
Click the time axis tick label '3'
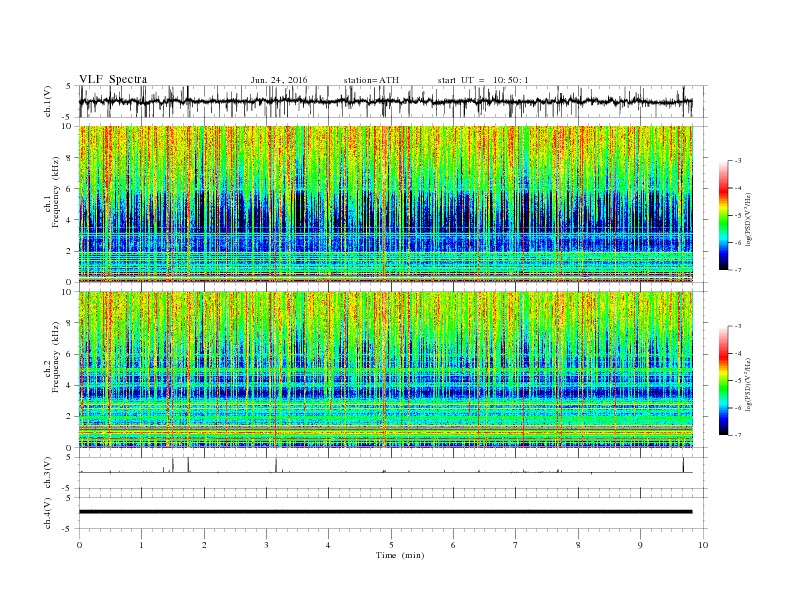(x=266, y=545)
